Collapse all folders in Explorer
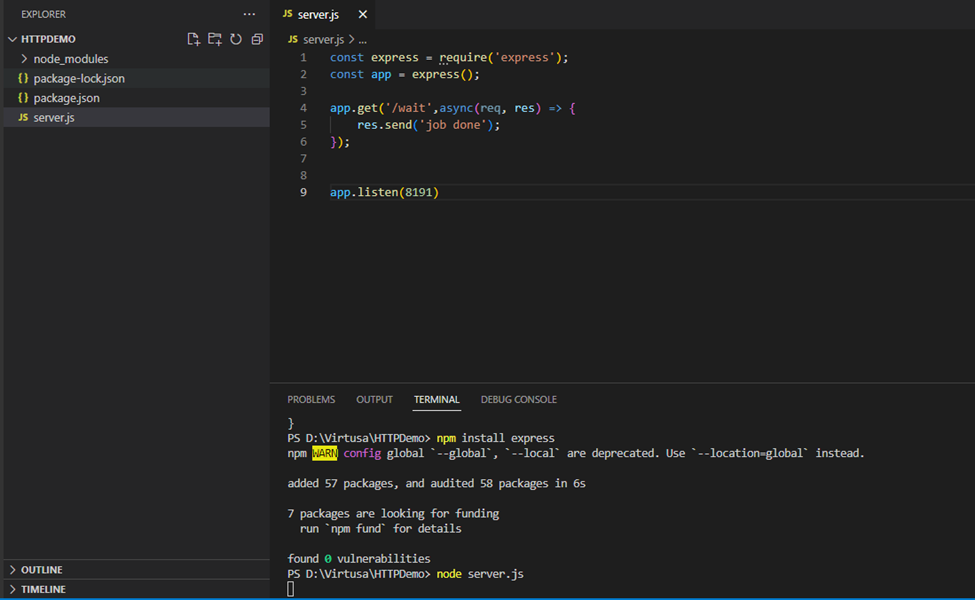975x600 pixels. point(257,39)
